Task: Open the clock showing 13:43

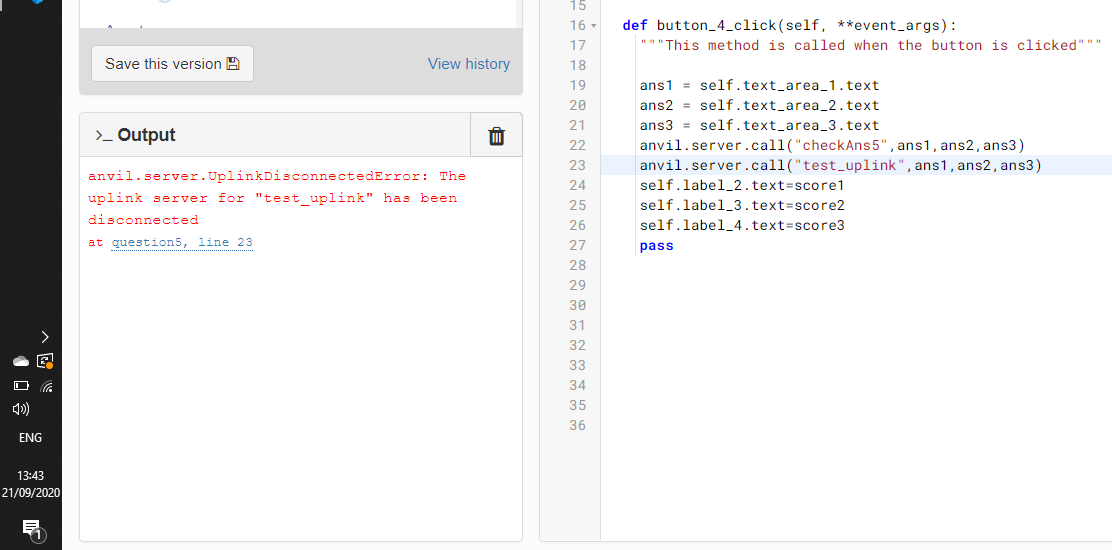Action: 31,484
